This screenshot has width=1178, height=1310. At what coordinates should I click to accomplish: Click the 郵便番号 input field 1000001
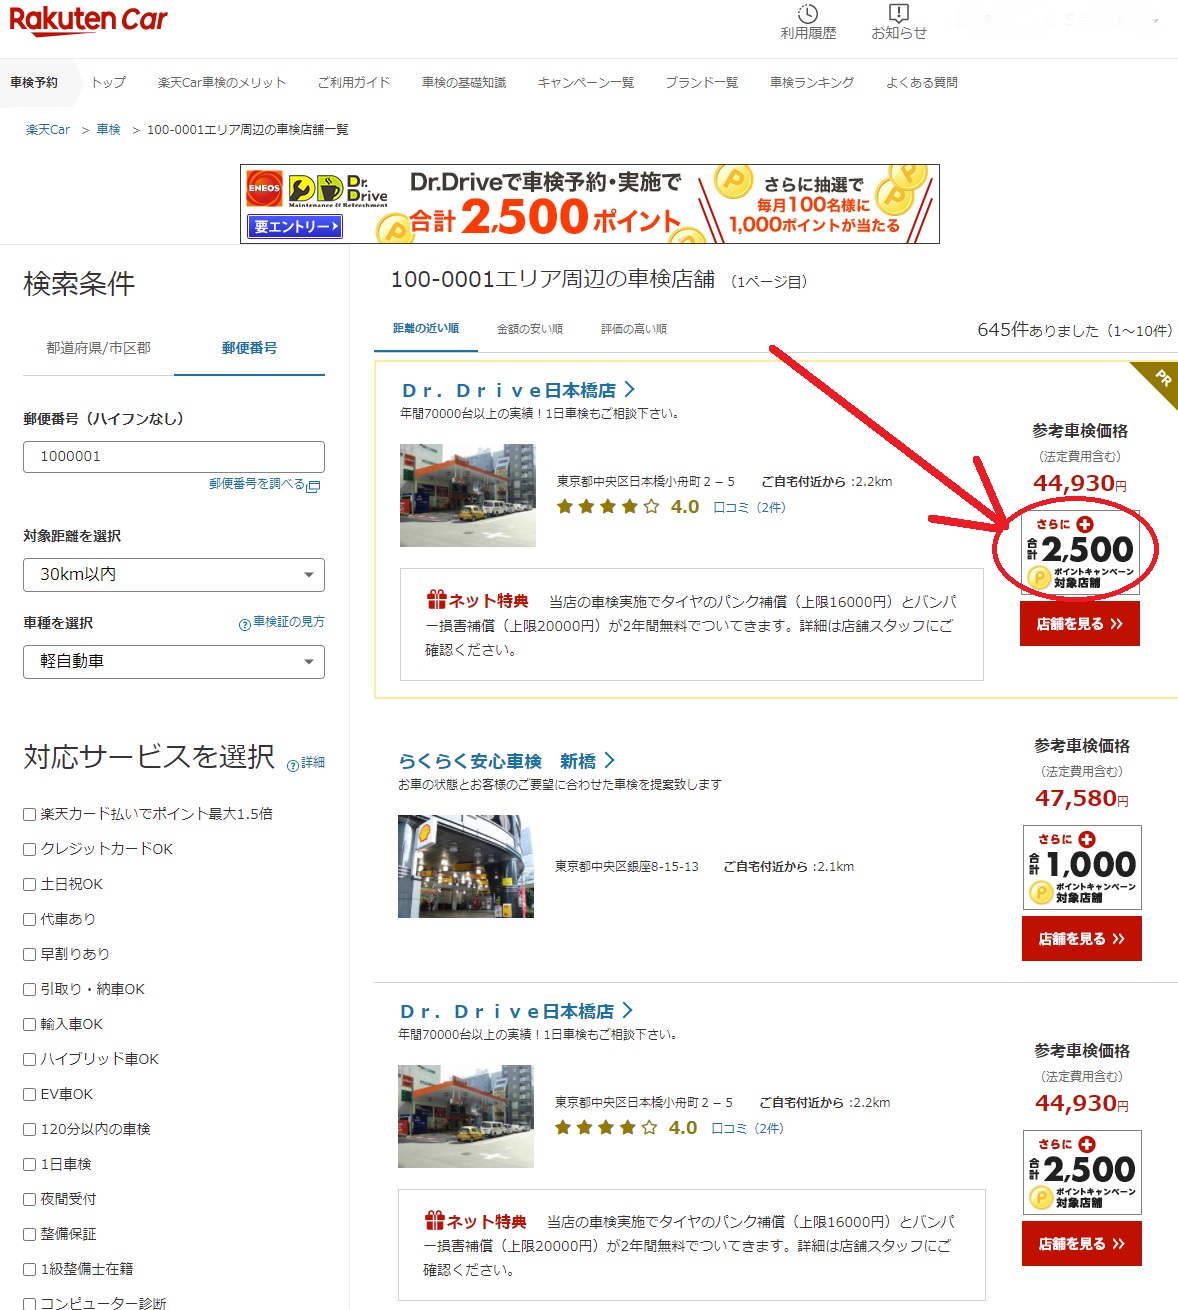pos(174,457)
